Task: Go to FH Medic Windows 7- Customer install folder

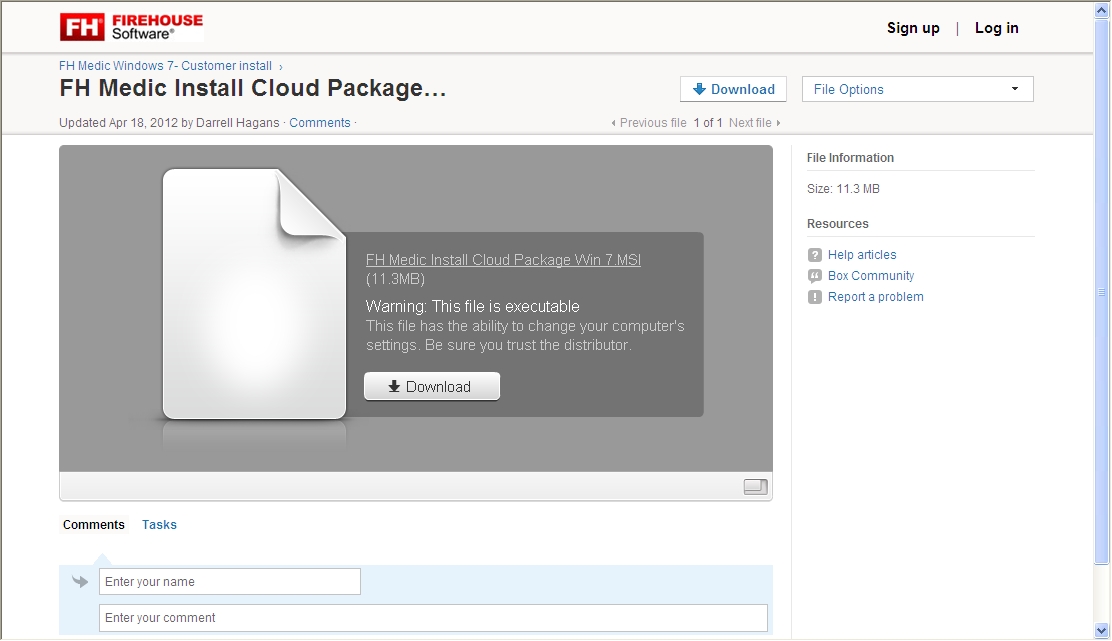Action: [x=165, y=66]
